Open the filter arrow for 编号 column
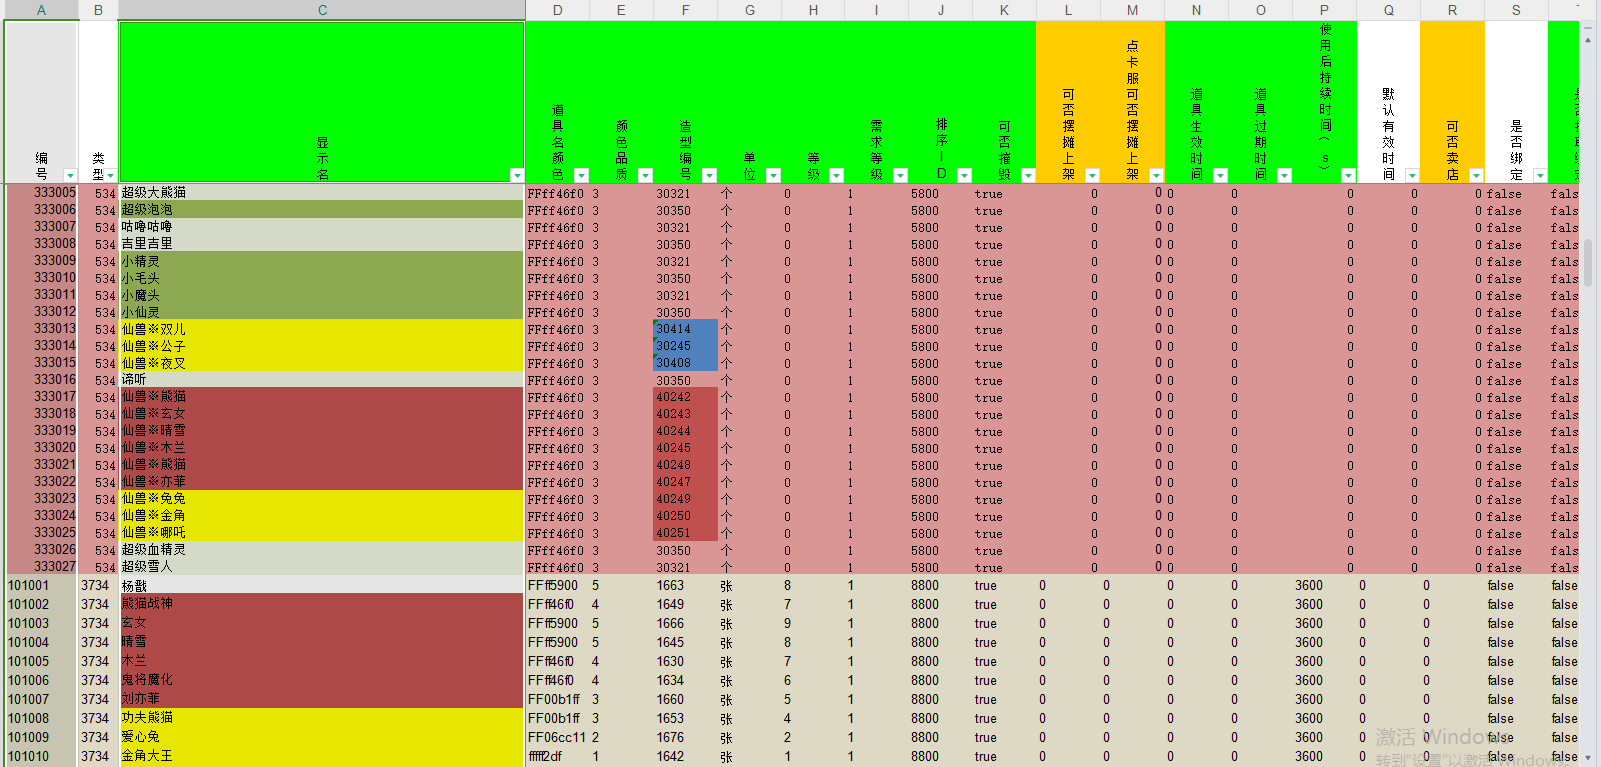 tap(69, 175)
